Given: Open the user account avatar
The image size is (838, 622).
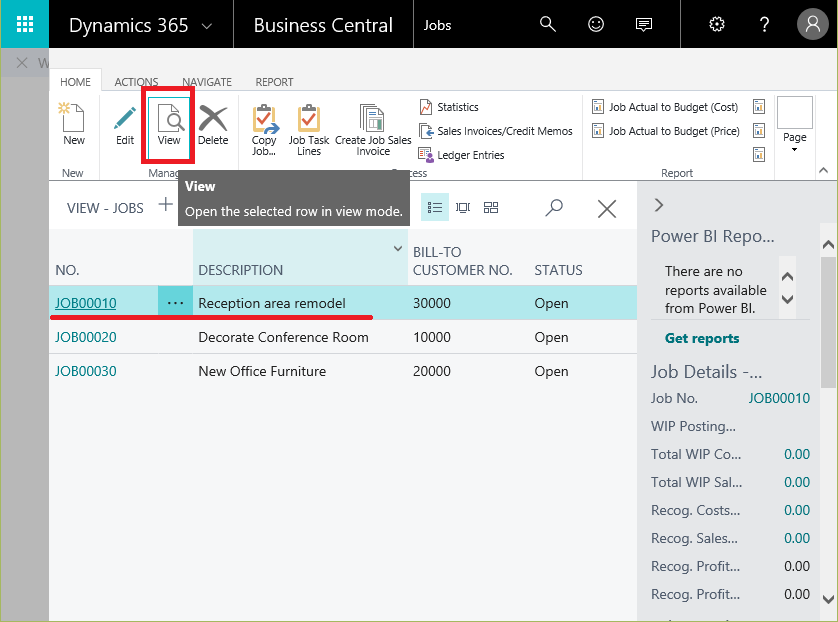Looking at the screenshot, I should [x=812, y=24].
